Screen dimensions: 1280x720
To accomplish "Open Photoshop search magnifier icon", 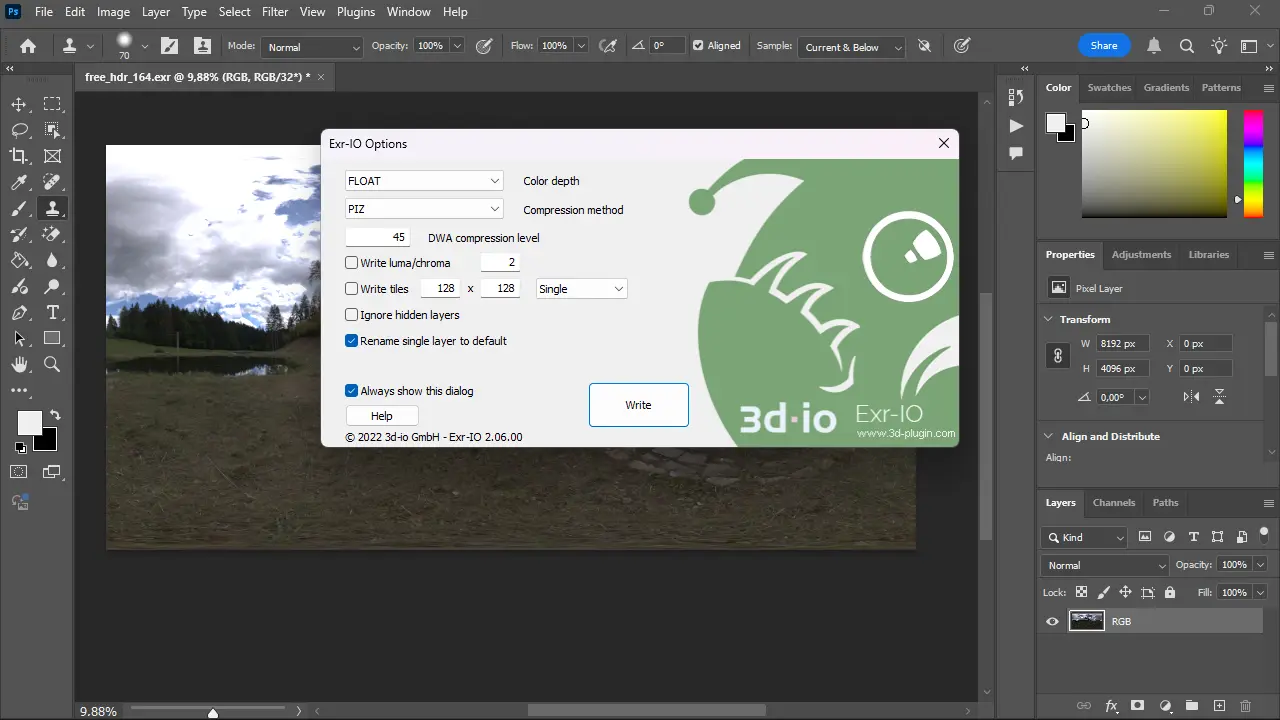I will [x=1187, y=46].
